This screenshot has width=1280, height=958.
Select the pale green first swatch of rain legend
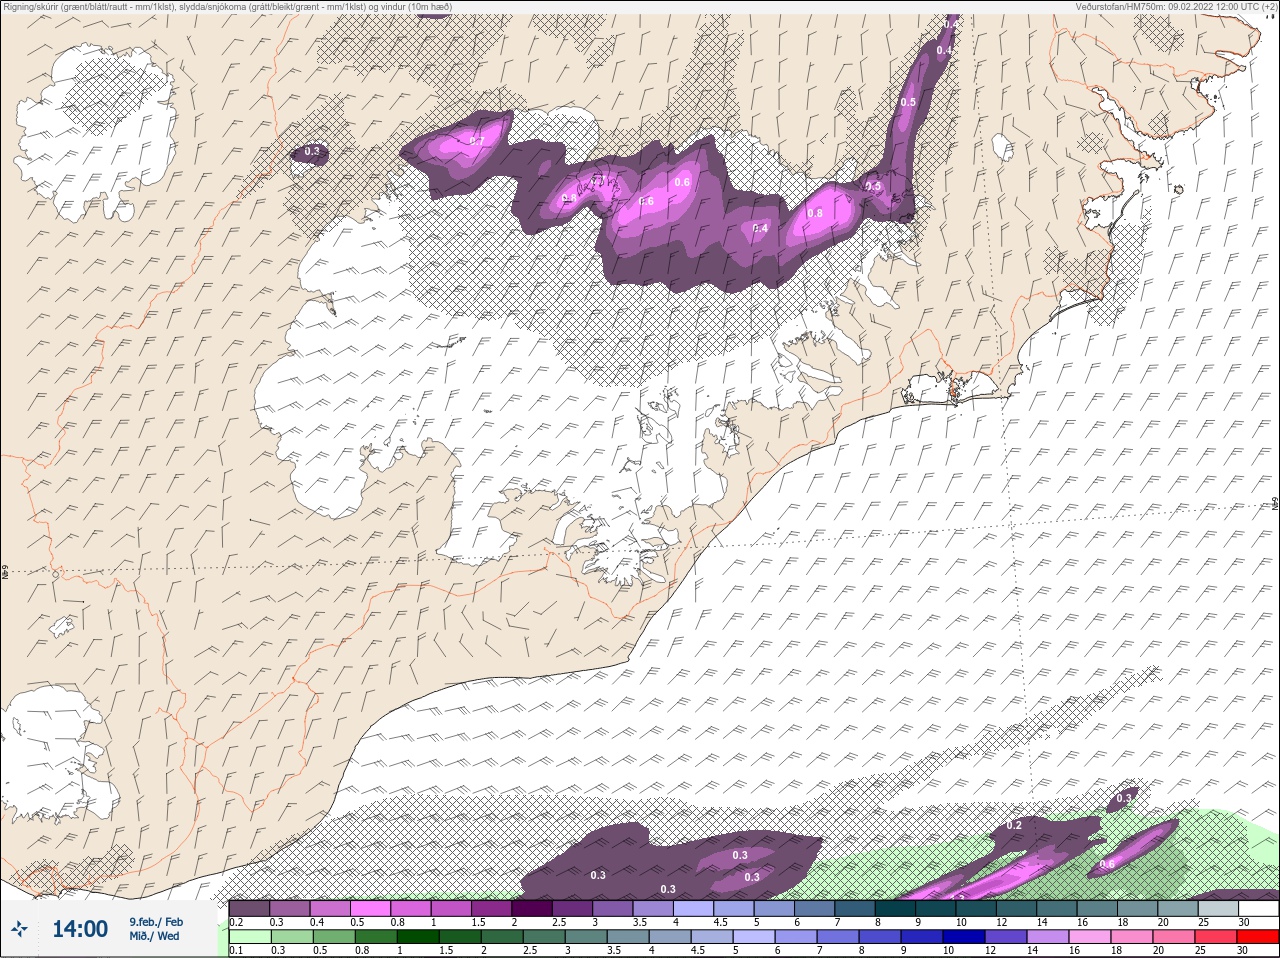249,937
